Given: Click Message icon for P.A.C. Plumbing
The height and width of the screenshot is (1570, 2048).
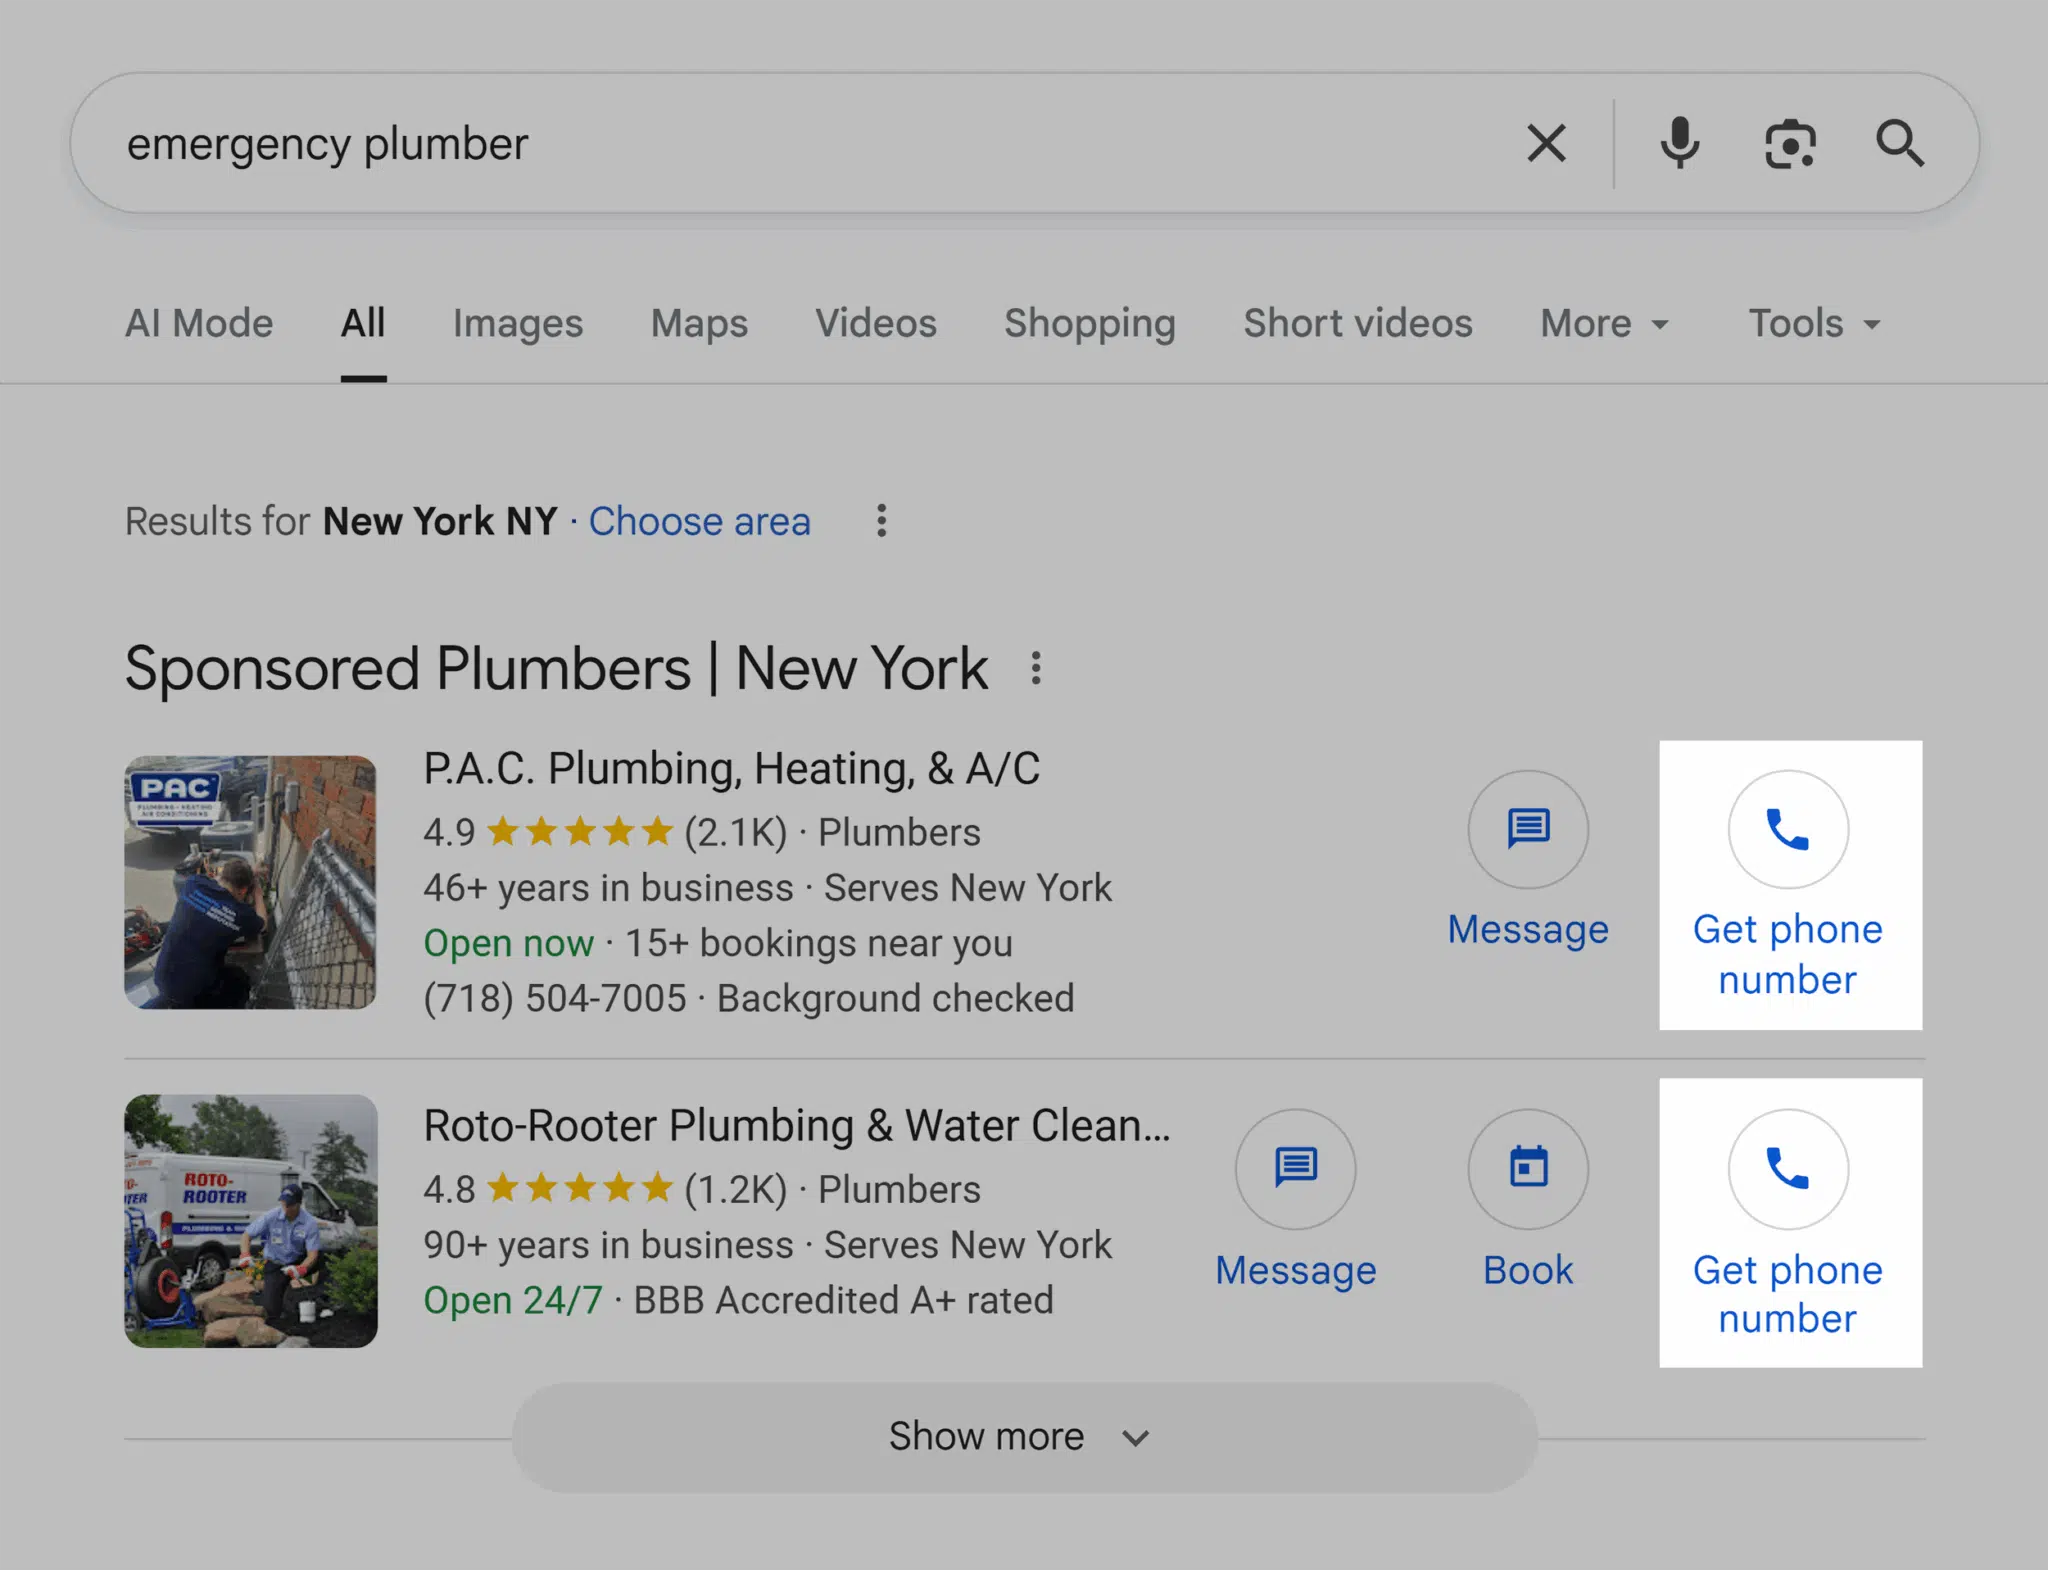Looking at the screenshot, I should (1528, 829).
